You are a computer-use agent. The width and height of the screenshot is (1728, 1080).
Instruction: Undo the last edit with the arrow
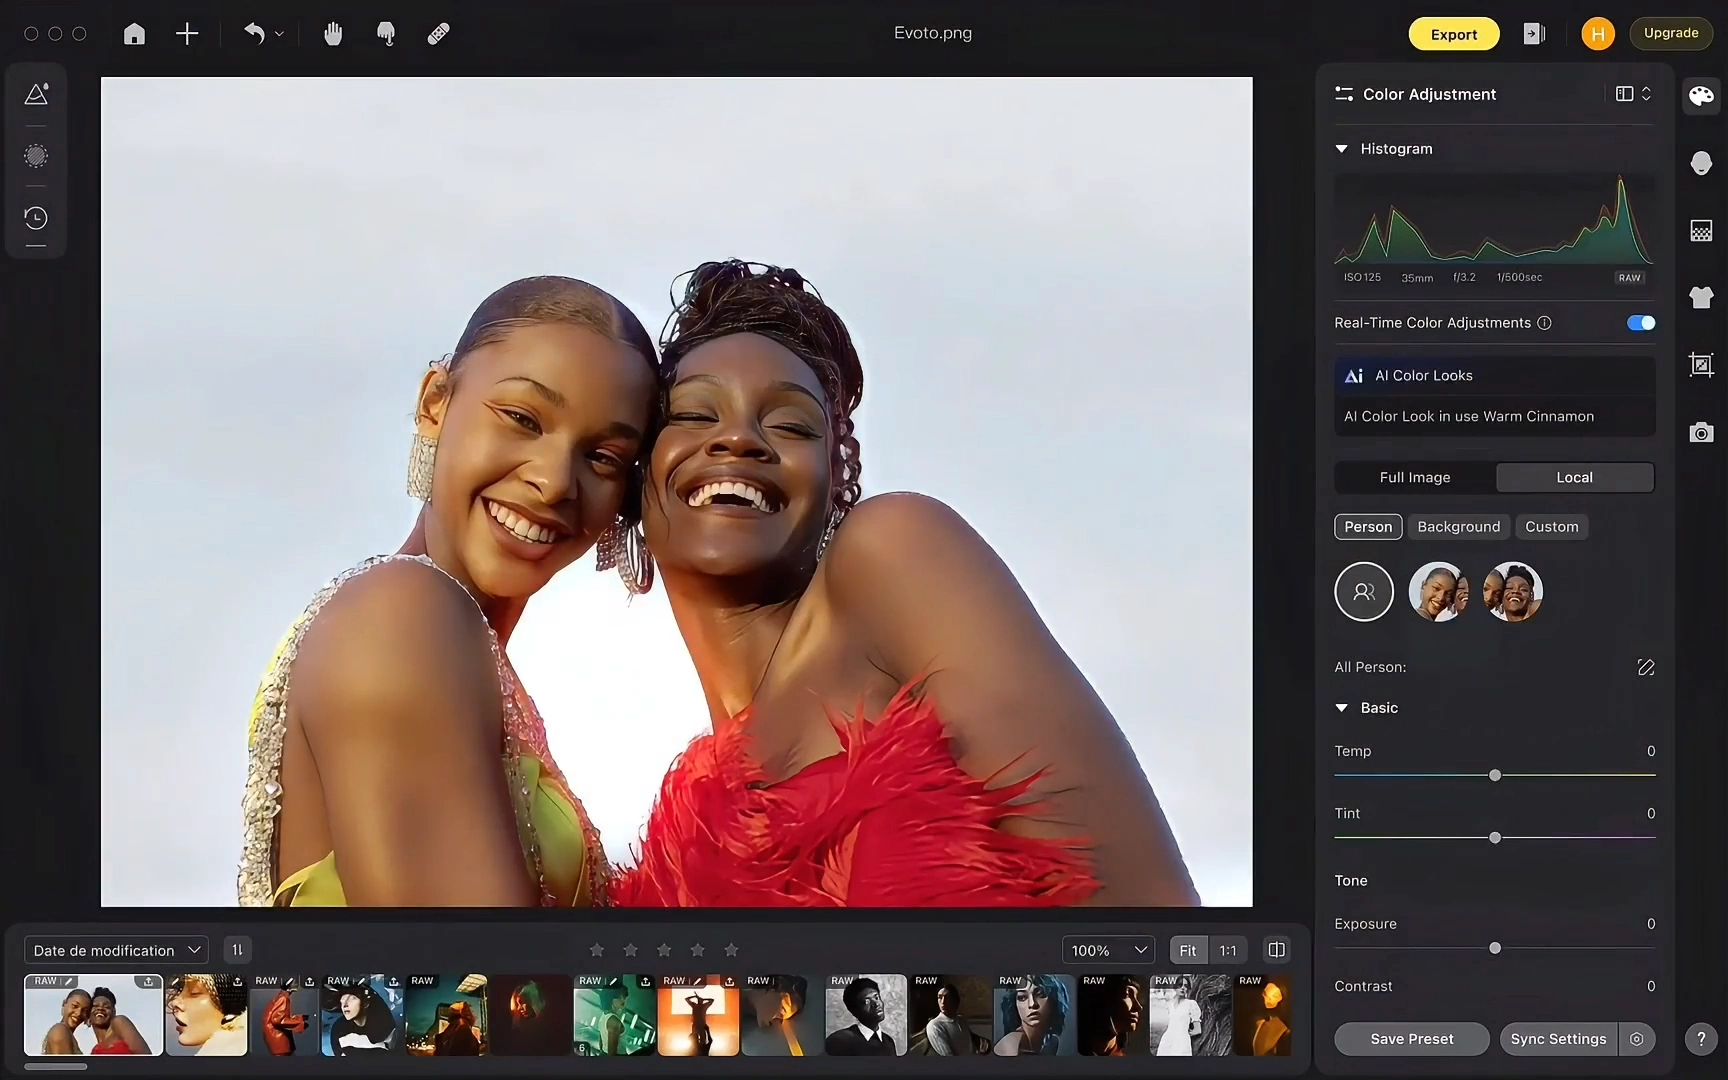point(254,34)
